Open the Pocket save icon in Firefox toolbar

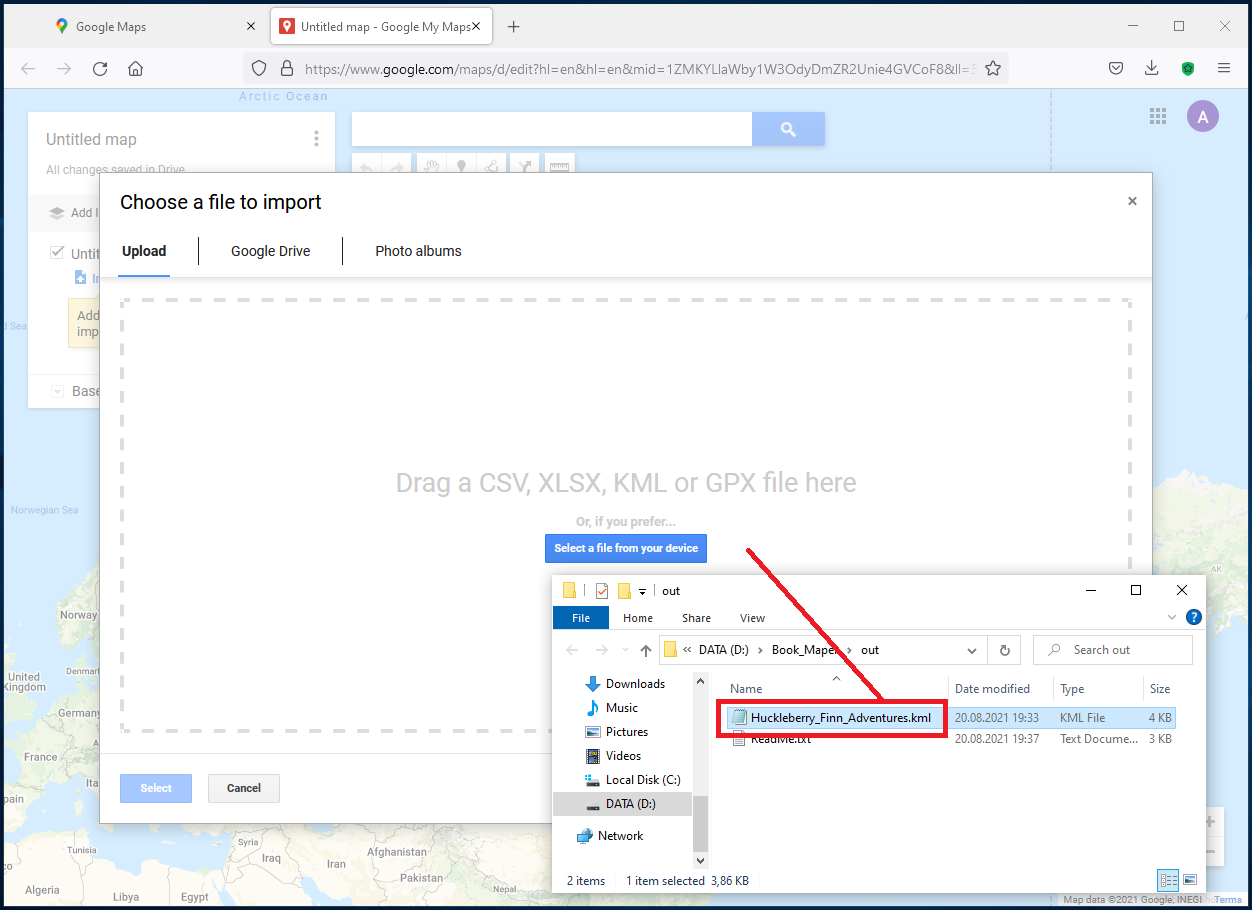click(1116, 68)
